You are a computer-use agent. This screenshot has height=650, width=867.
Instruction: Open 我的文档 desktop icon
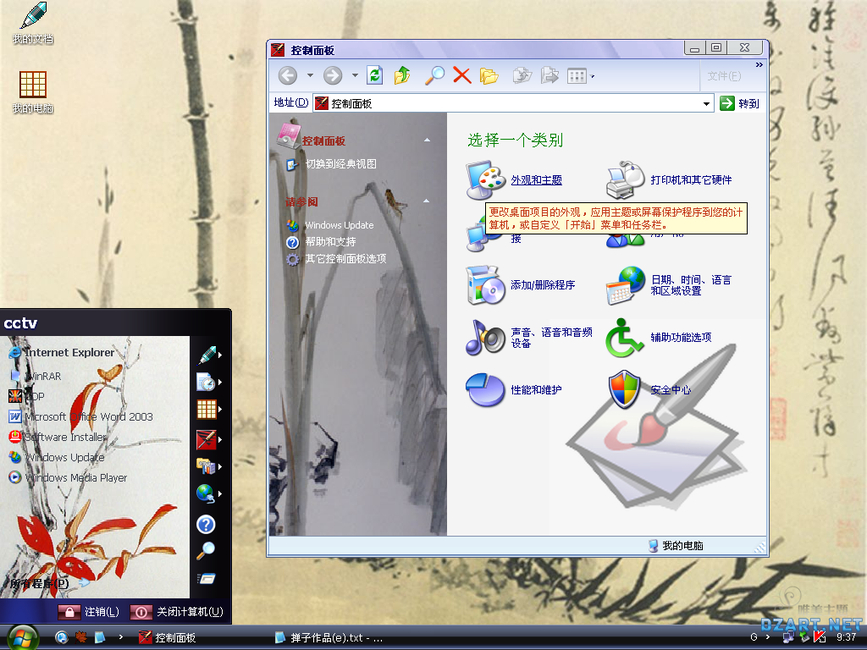click(x=33, y=23)
